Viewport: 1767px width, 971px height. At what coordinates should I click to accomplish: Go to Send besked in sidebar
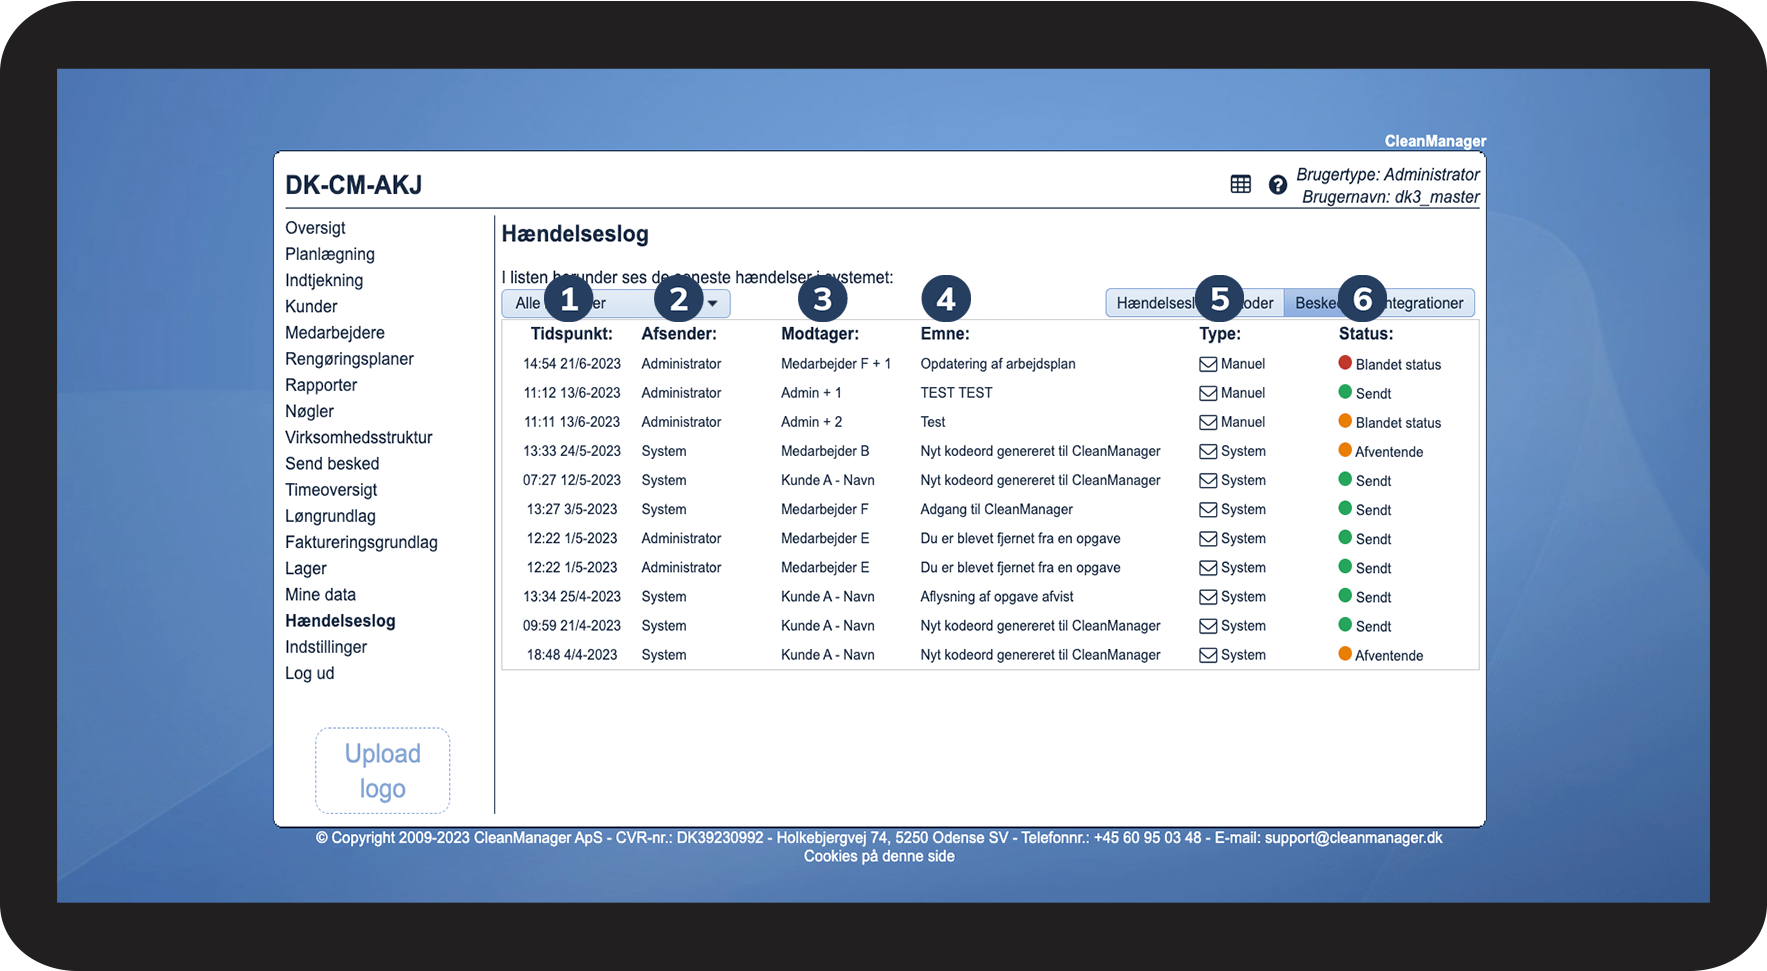click(332, 464)
